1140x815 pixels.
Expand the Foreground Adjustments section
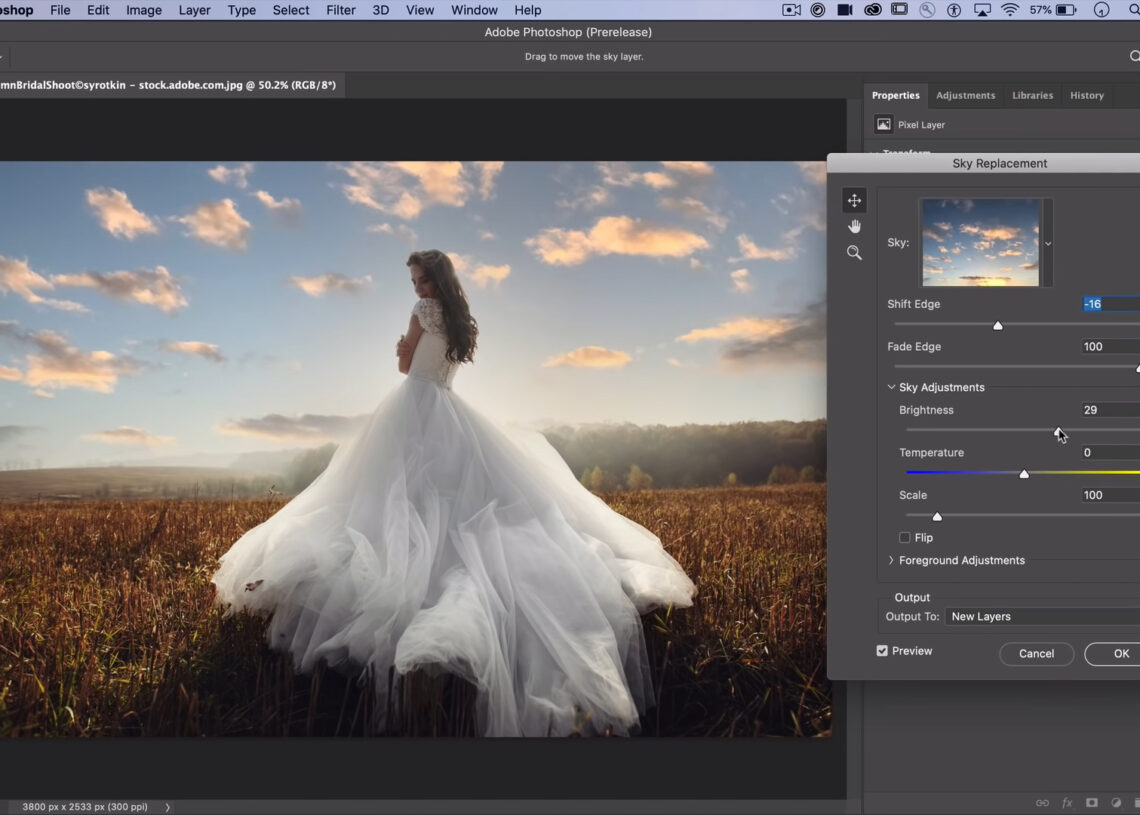(891, 561)
